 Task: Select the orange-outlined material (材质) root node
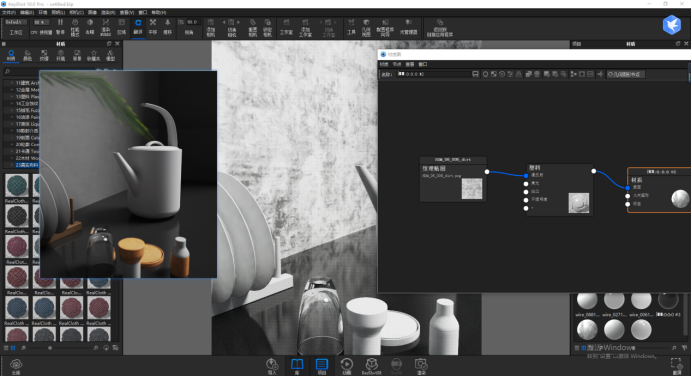pyautogui.click(x=659, y=190)
